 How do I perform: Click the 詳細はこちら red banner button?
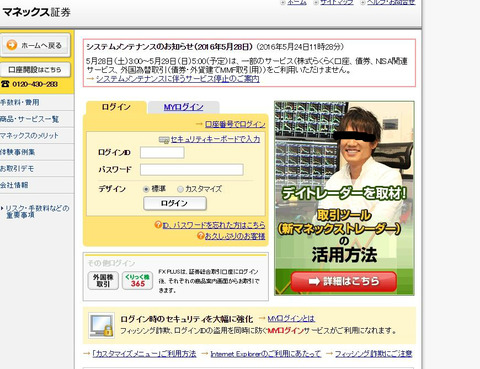[x=344, y=281]
